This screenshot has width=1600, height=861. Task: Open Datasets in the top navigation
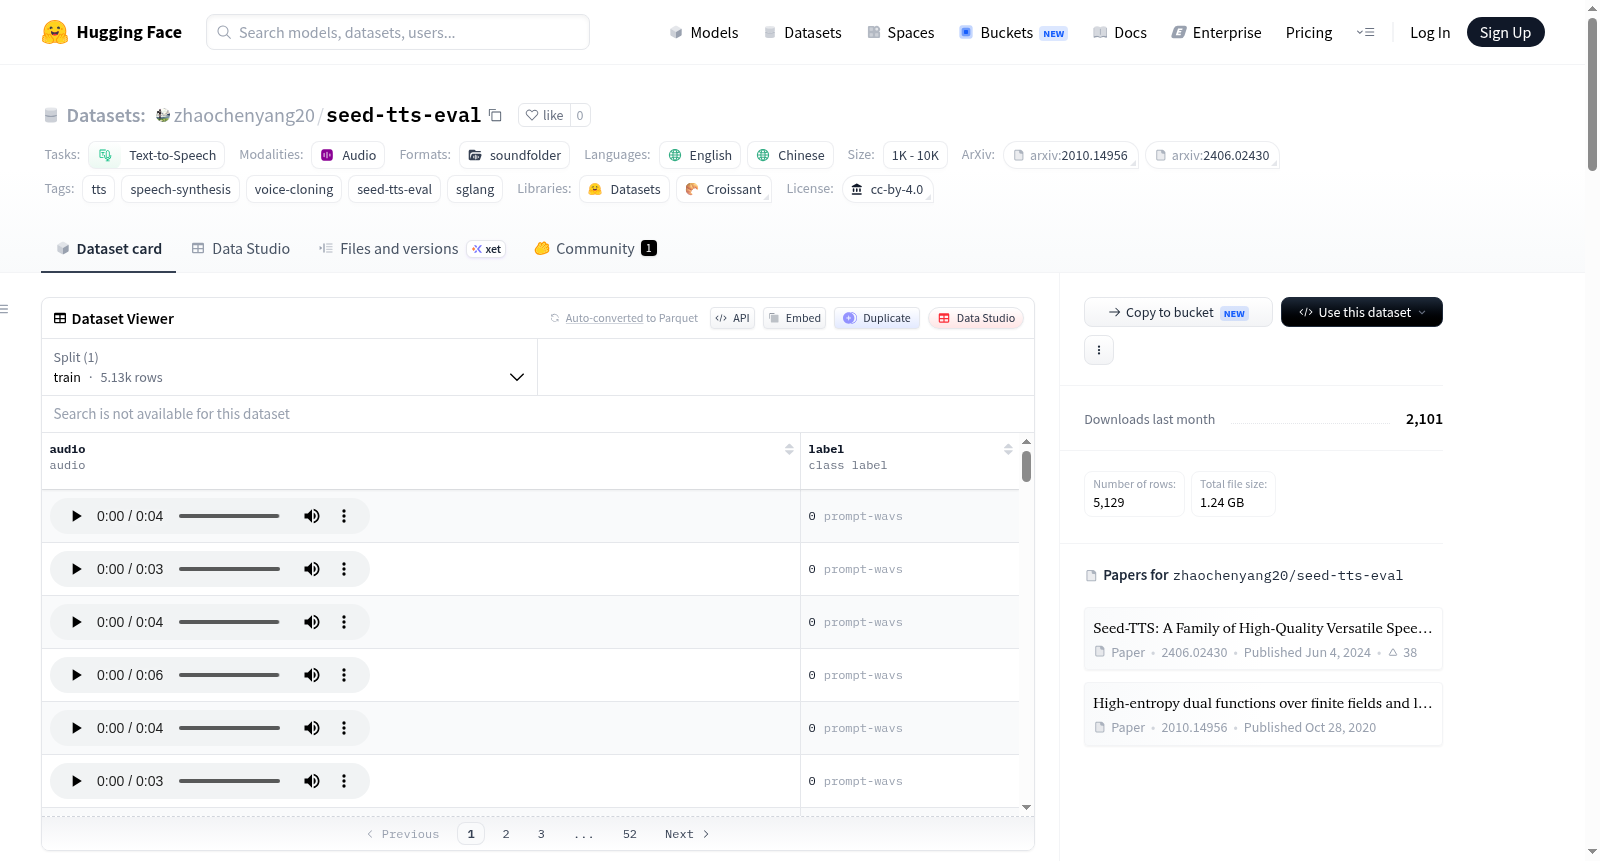pyautogui.click(x=802, y=32)
